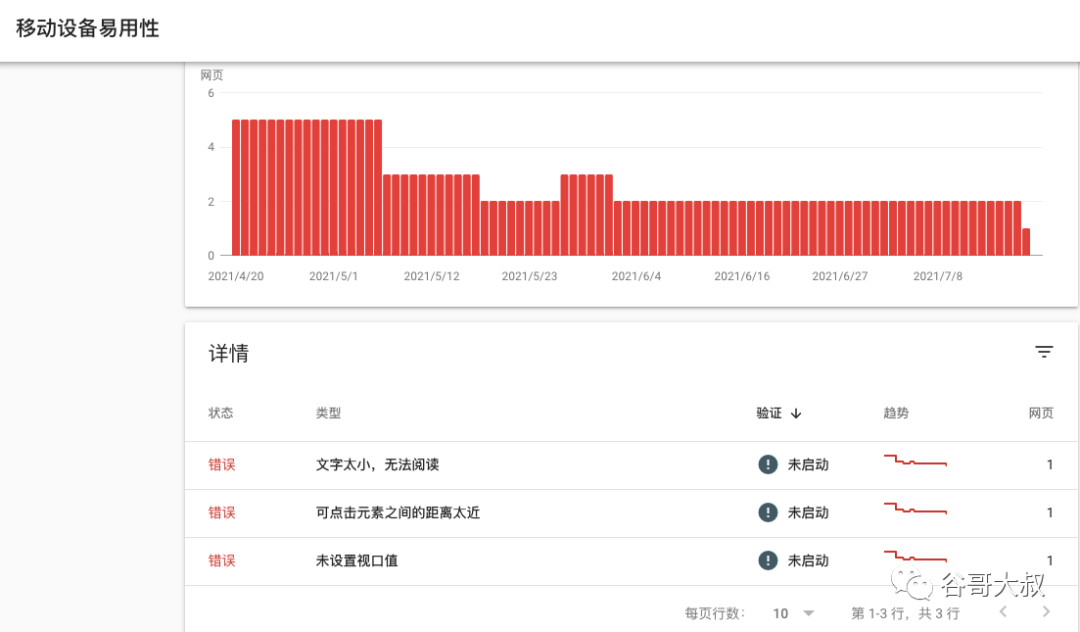Open the filter icon in 详情 panel
This screenshot has width=1080, height=632.
pyautogui.click(x=1043, y=352)
